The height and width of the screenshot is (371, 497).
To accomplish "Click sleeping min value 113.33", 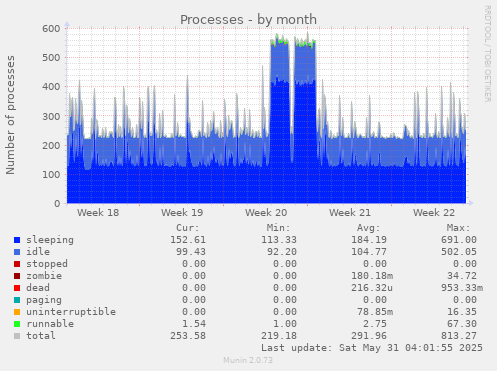I will pyautogui.click(x=279, y=240).
